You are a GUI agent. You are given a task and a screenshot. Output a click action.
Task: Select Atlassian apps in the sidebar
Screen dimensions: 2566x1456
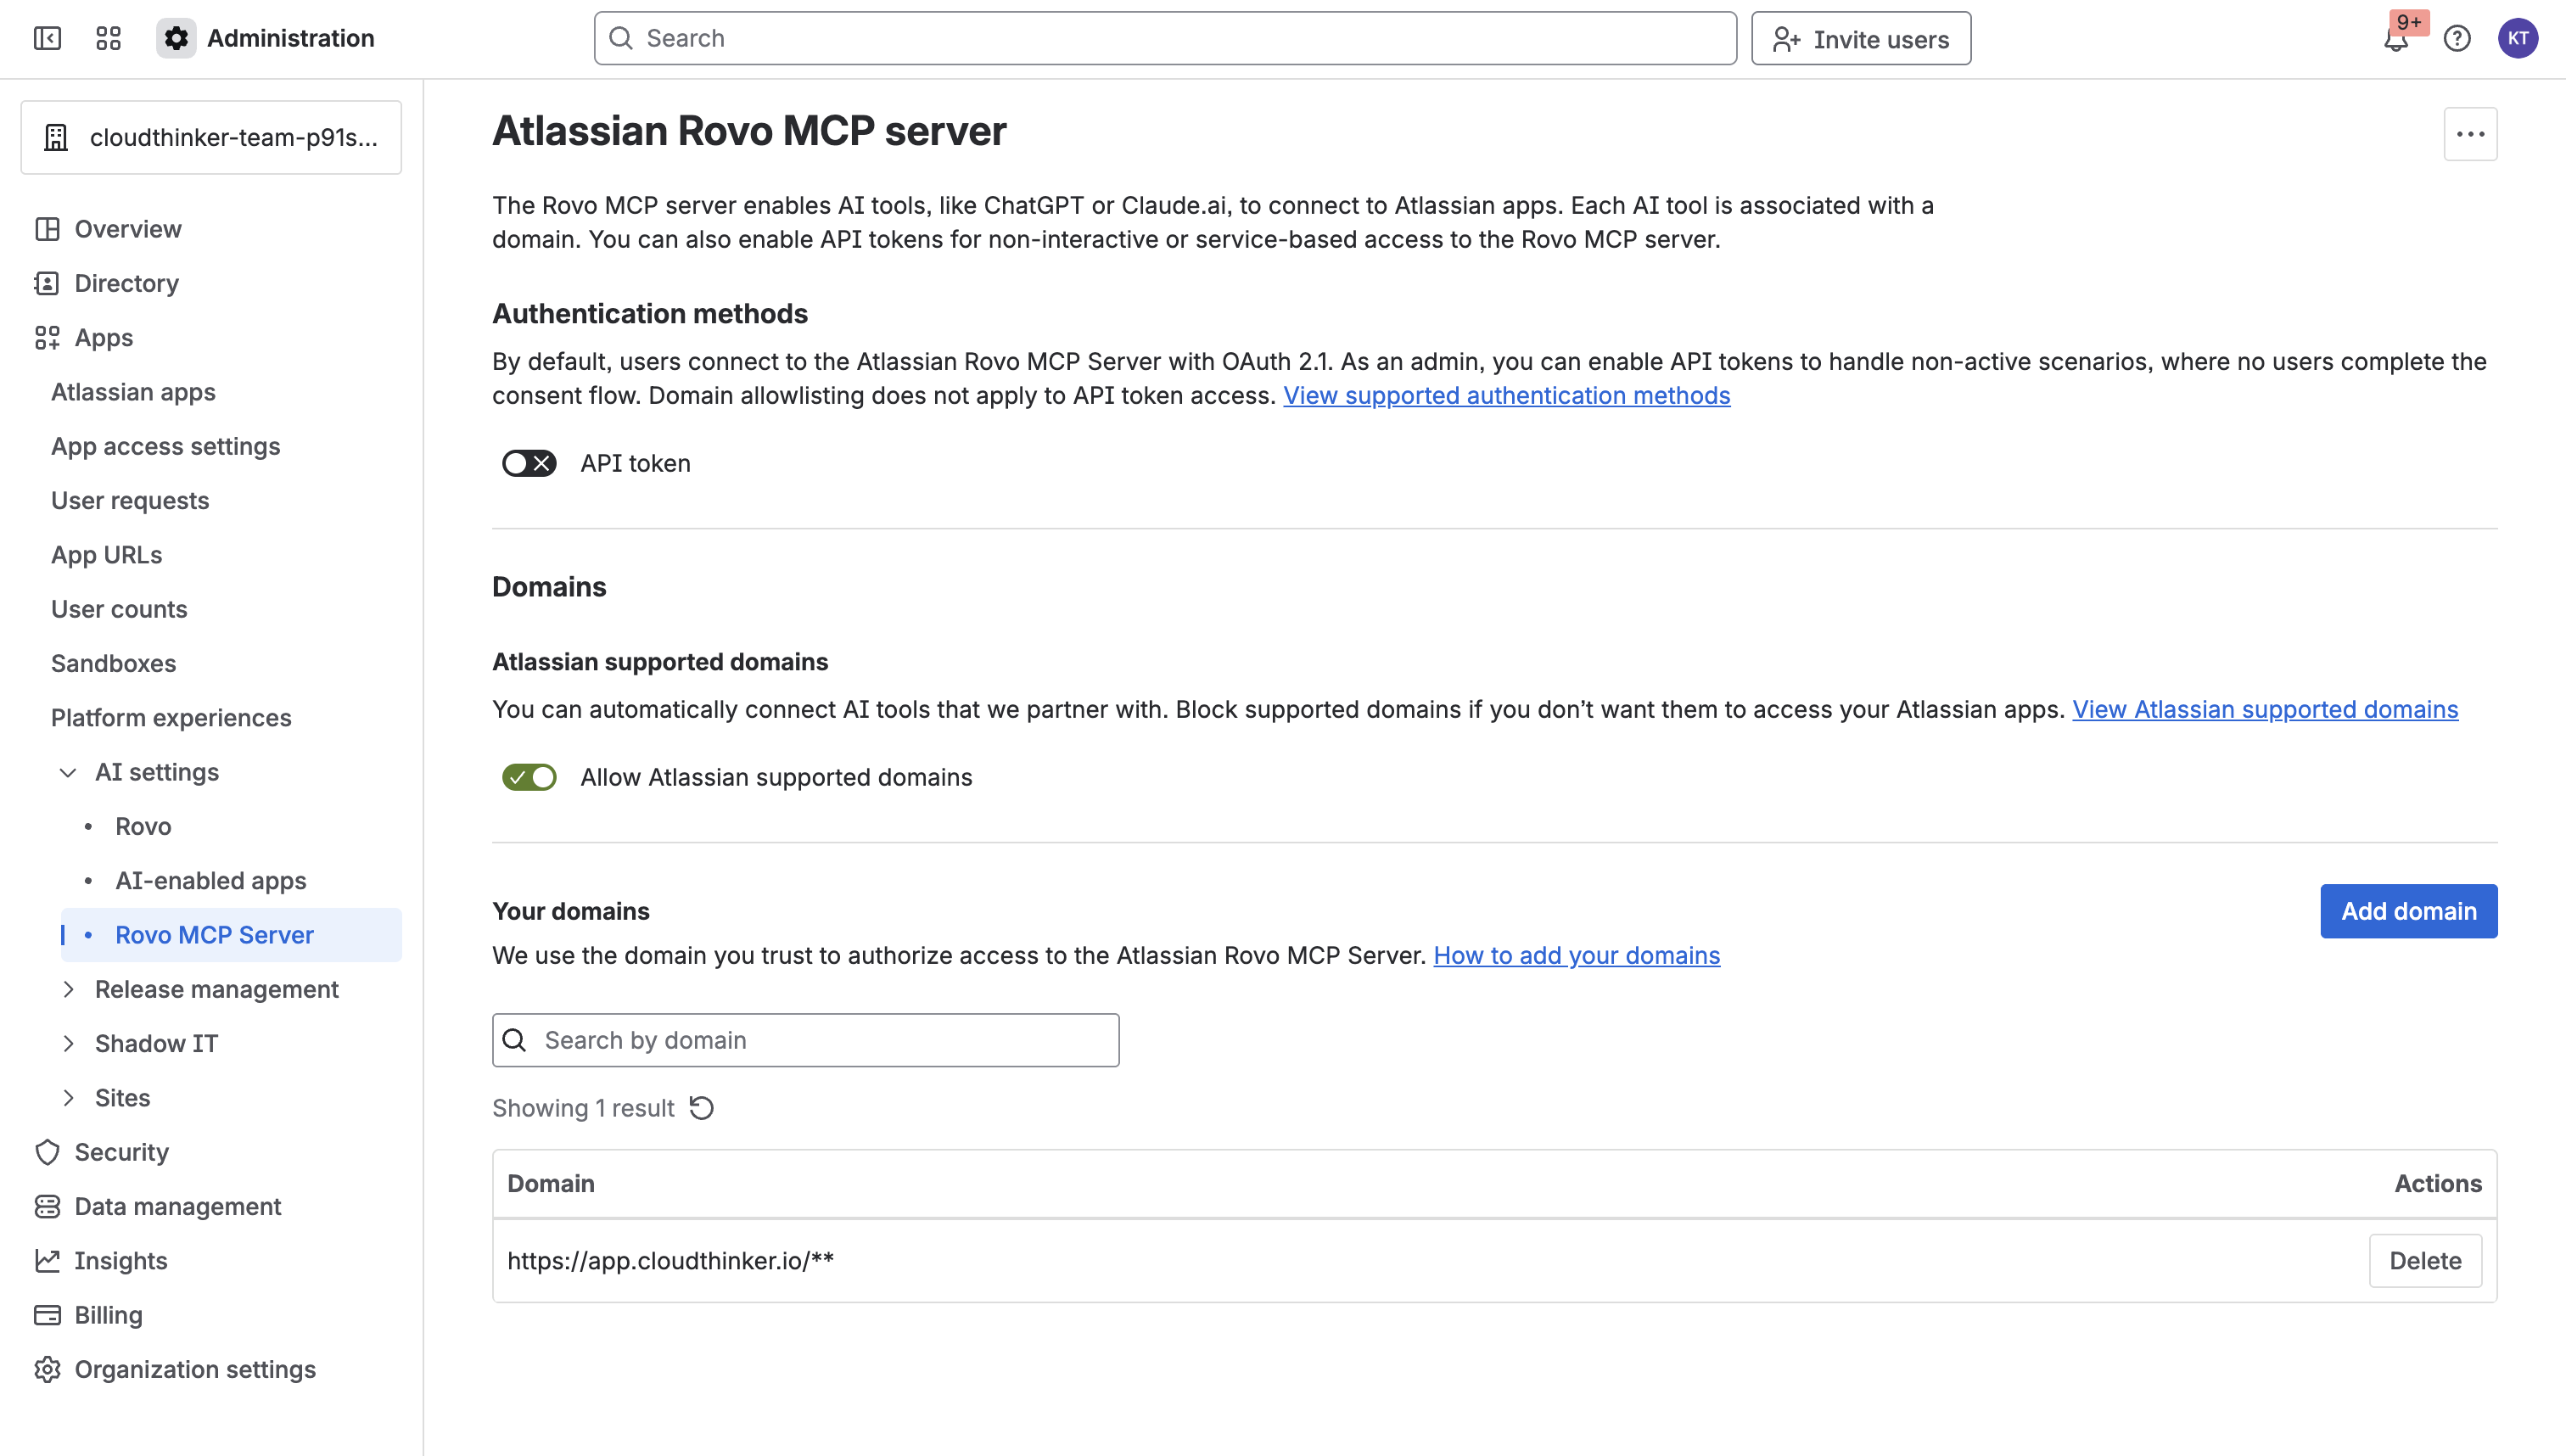(132, 391)
